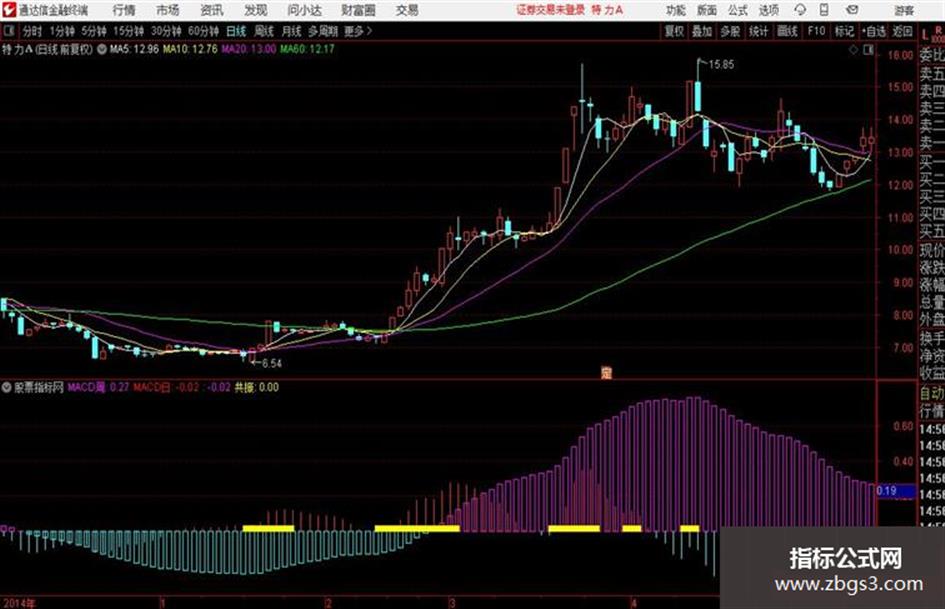The image size is (945, 609).
Task: Add stock via 自选 button
Action: (x=874, y=31)
